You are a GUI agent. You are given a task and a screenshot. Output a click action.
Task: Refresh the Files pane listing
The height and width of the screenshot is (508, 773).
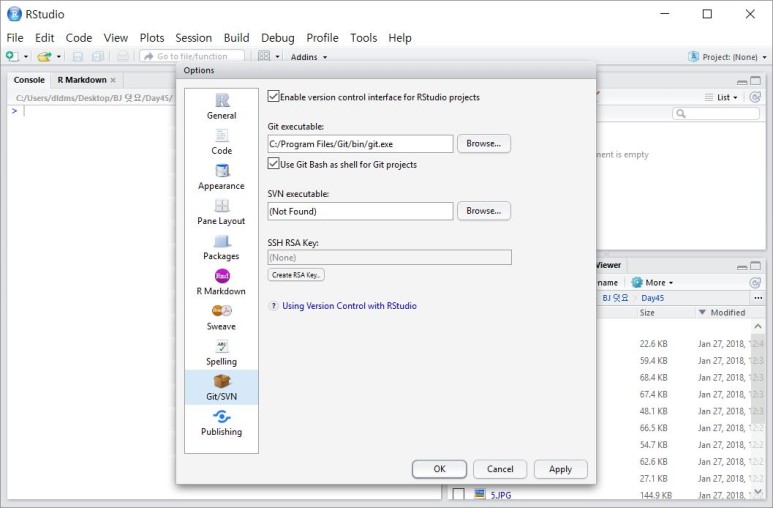click(755, 283)
